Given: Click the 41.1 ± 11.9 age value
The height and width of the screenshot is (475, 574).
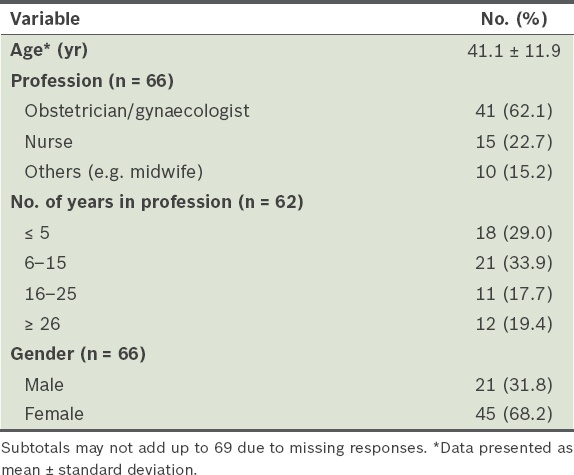Looking at the screenshot, I should 514,51.
